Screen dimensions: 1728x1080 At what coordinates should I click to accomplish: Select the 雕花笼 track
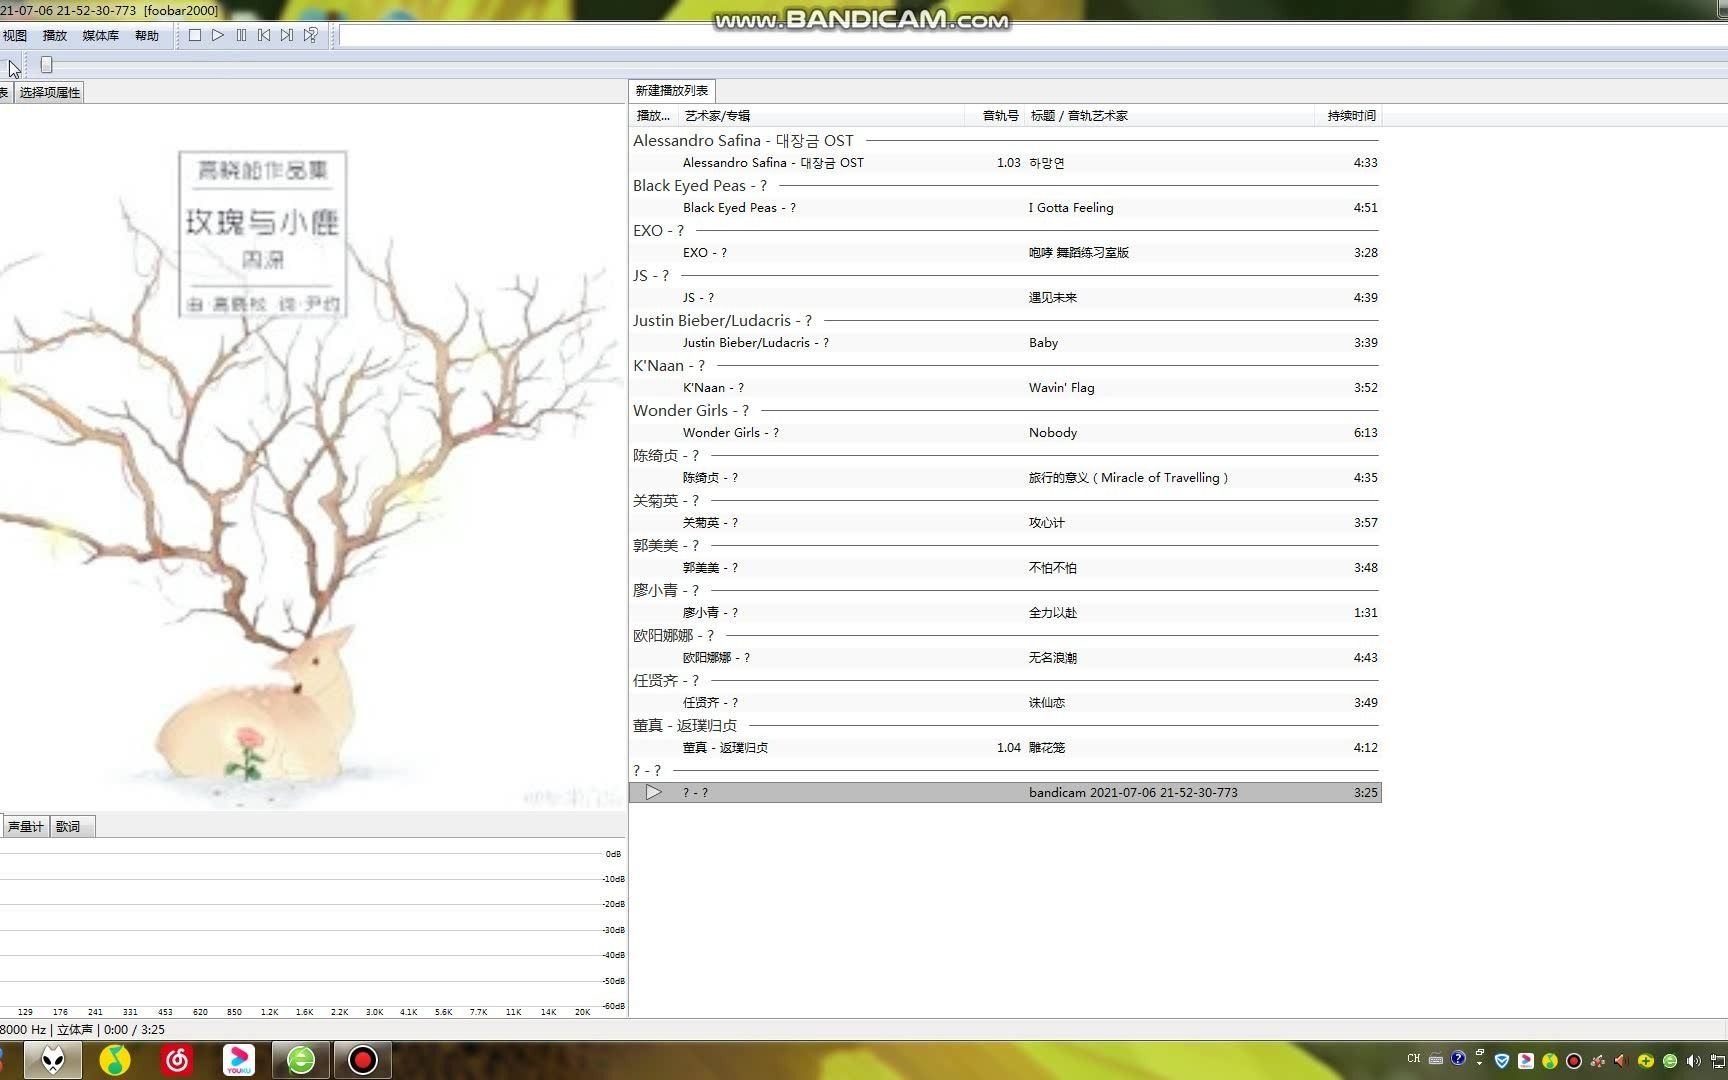[x=1005, y=747]
